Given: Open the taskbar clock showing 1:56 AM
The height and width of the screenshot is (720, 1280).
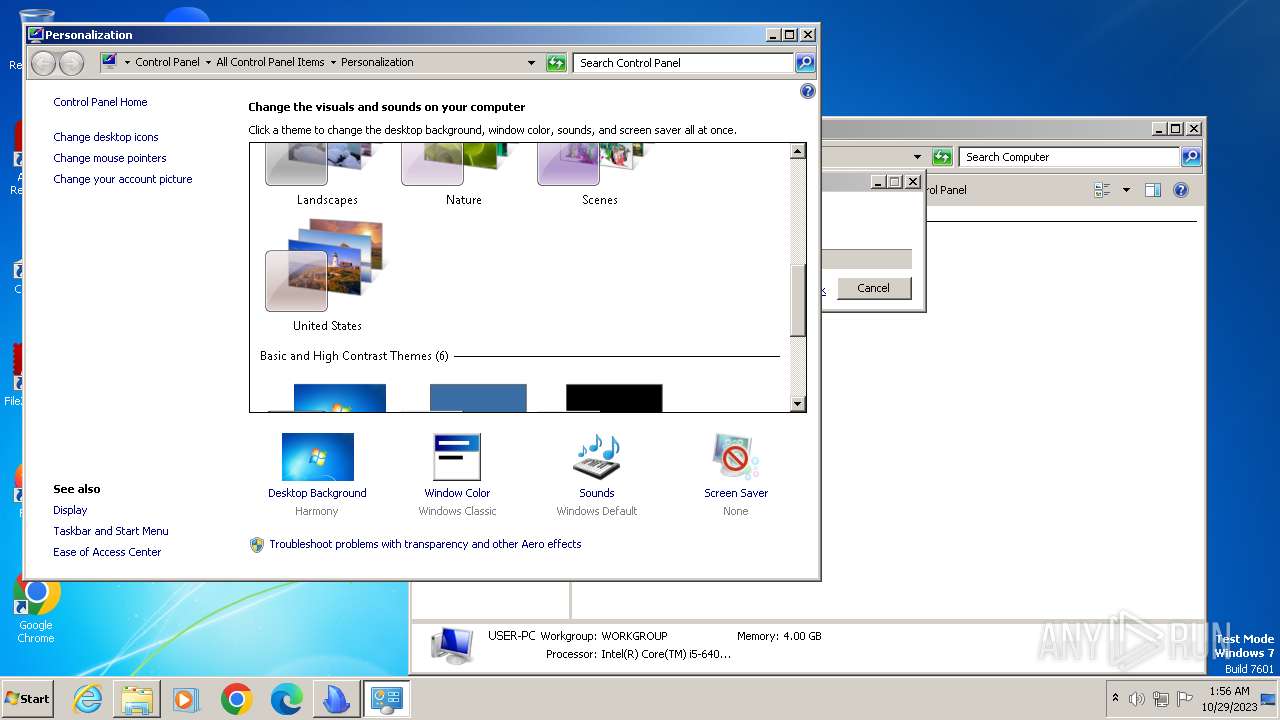Looking at the screenshot, I should (x=1229, y=699).
